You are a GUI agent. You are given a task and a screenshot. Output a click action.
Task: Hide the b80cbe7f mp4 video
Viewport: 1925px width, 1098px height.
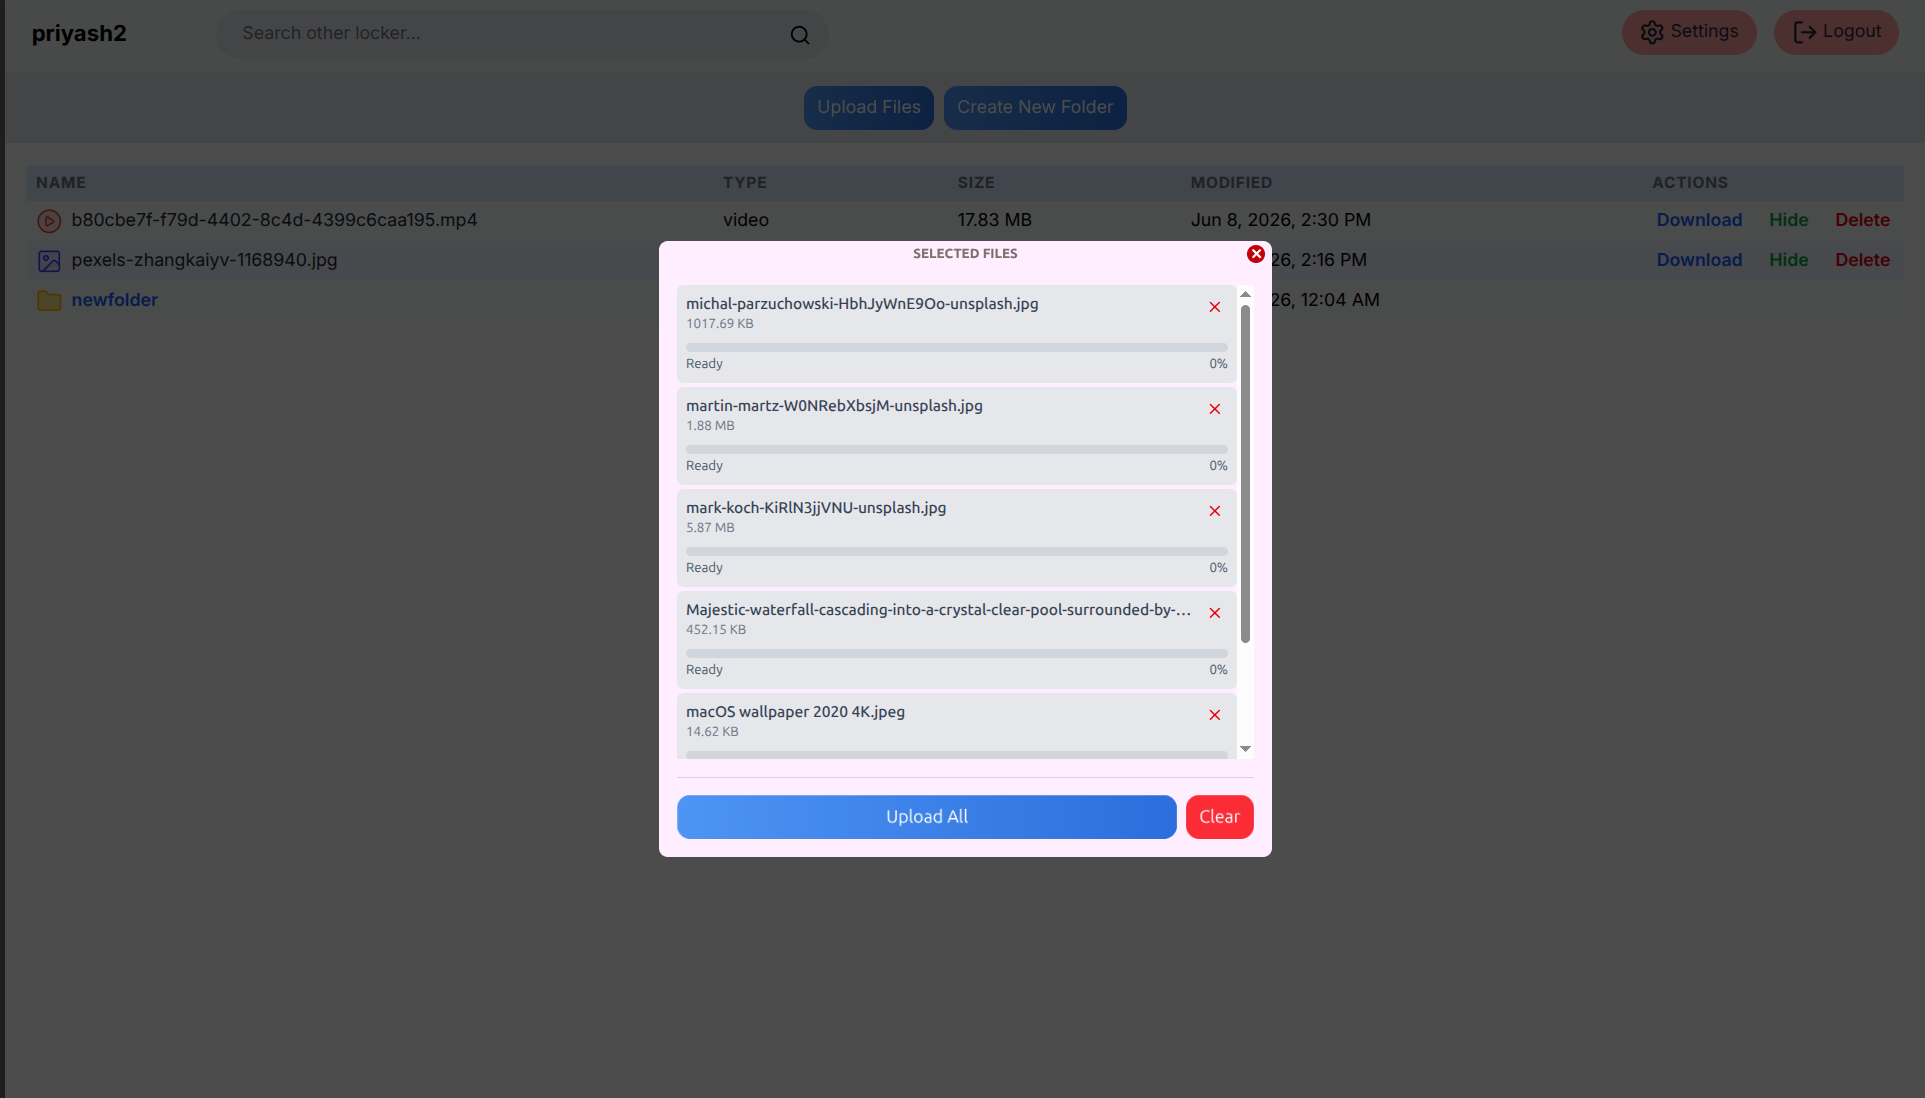click(1788, 220)
